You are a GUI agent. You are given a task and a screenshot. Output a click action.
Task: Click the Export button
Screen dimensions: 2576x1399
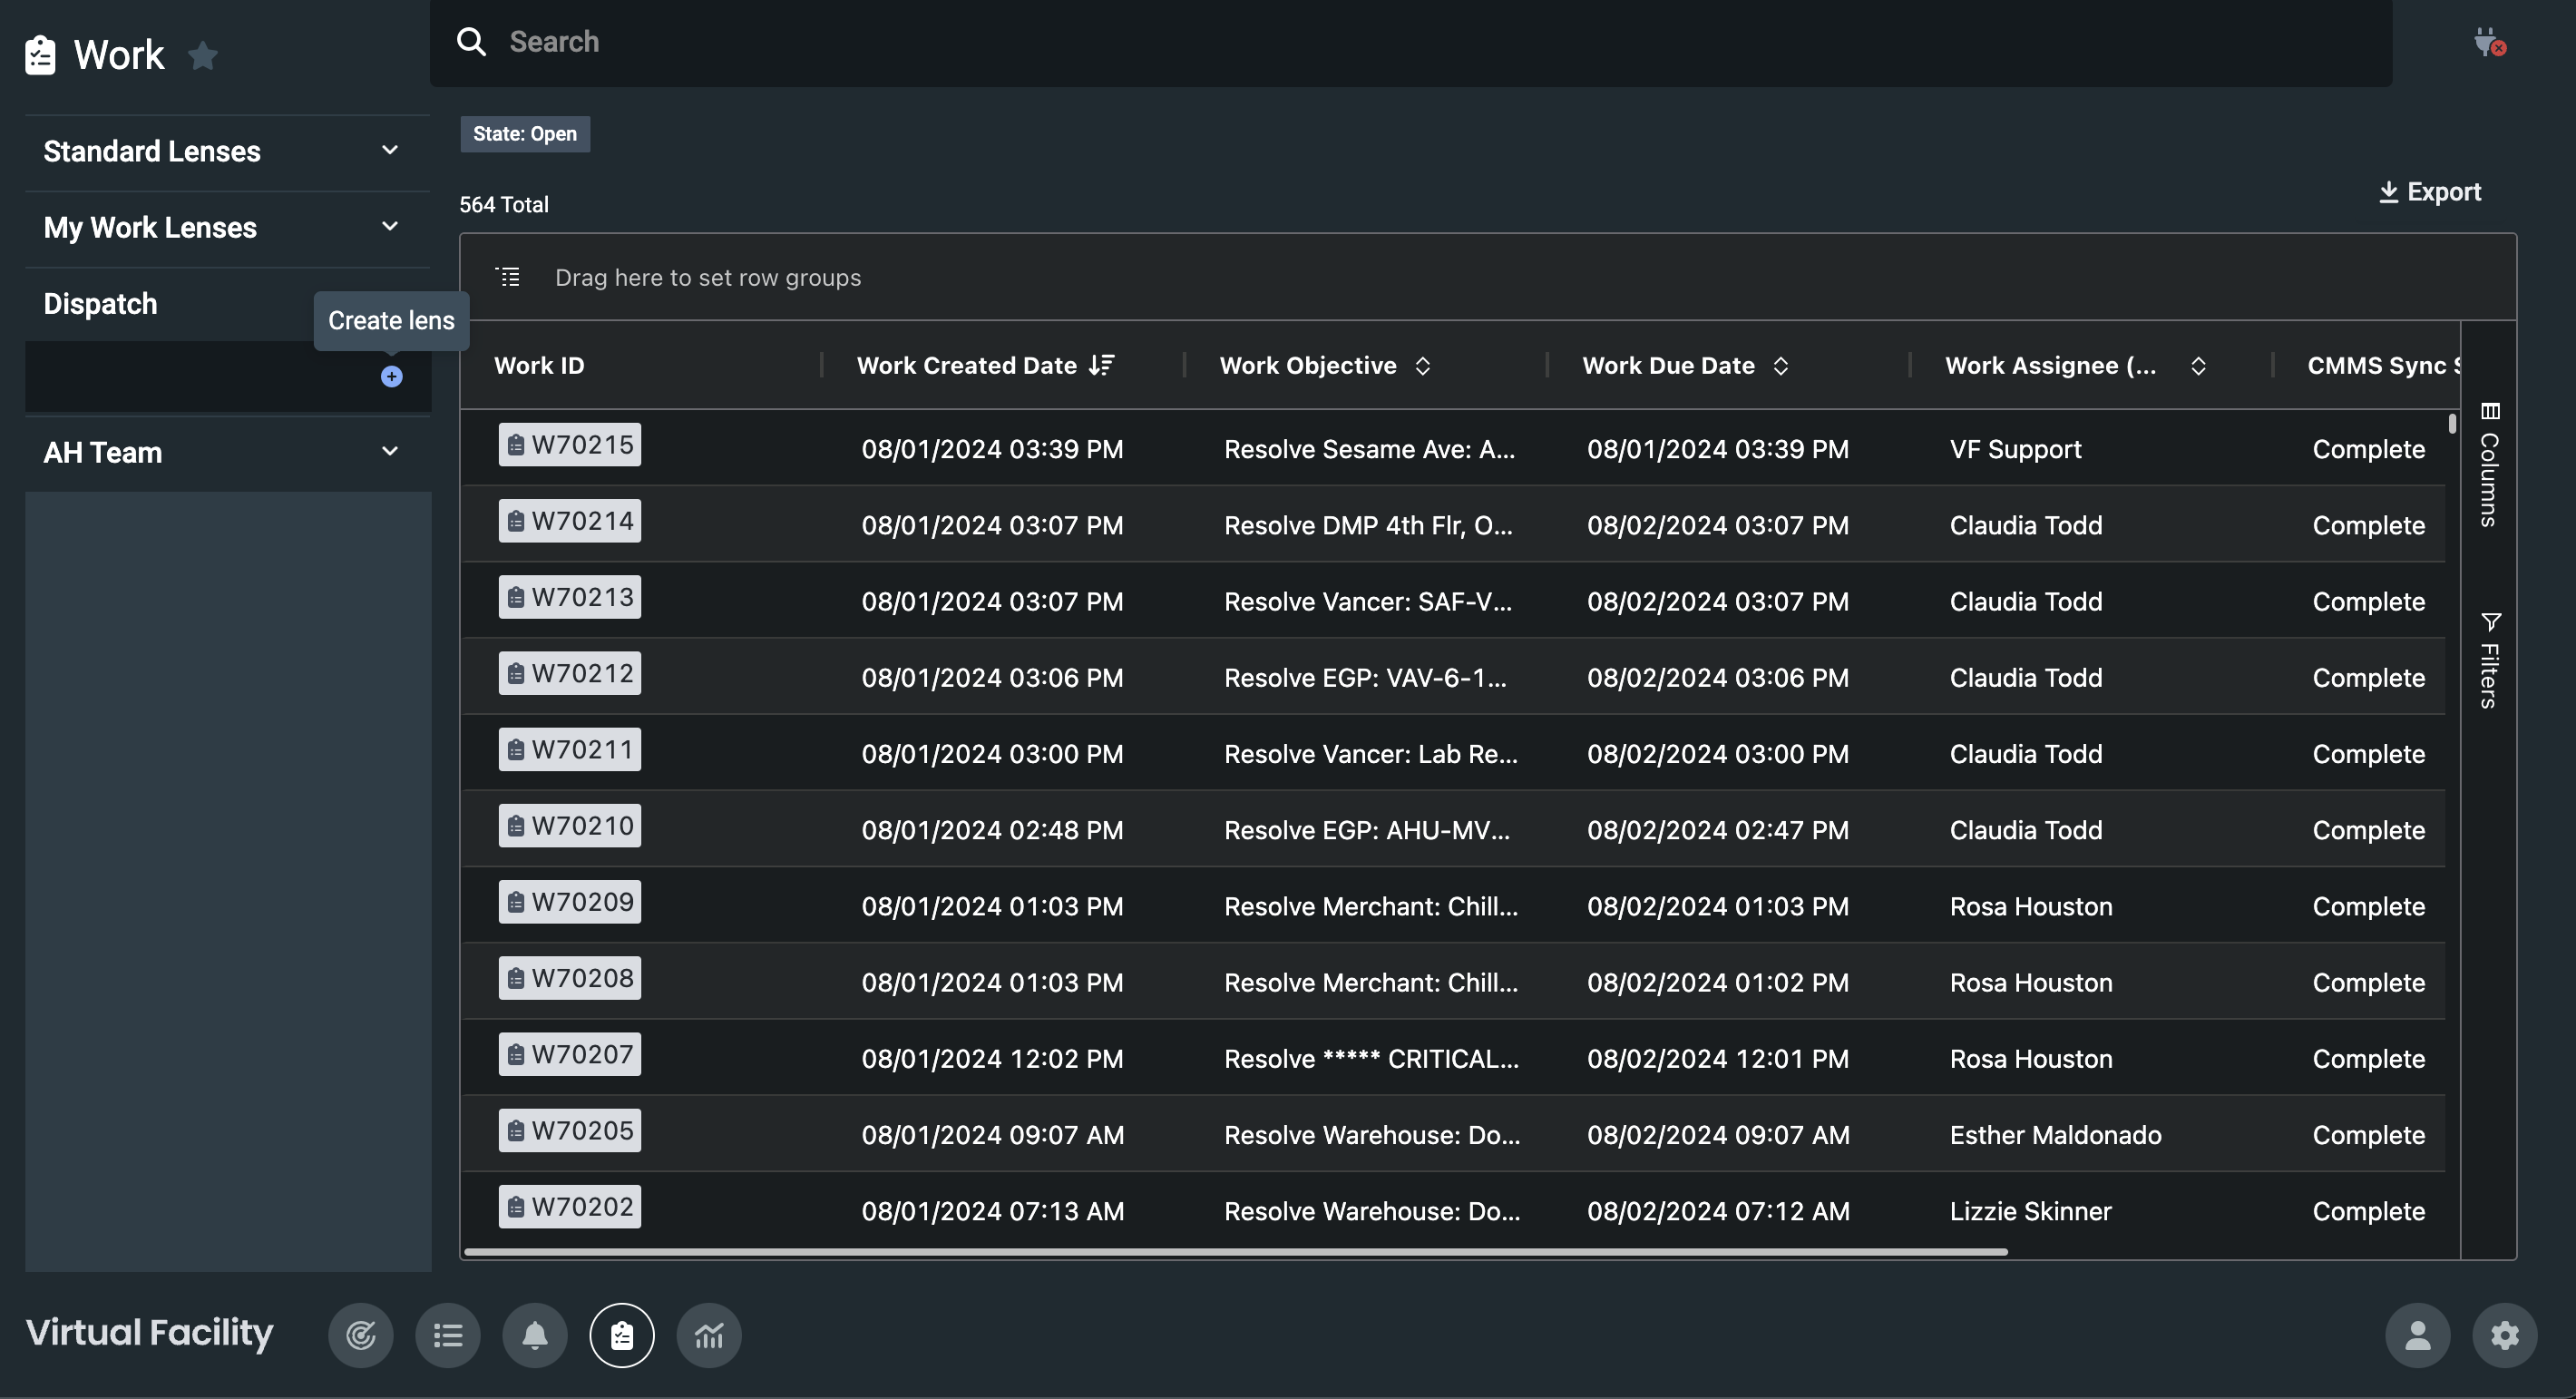point(2429,192)
